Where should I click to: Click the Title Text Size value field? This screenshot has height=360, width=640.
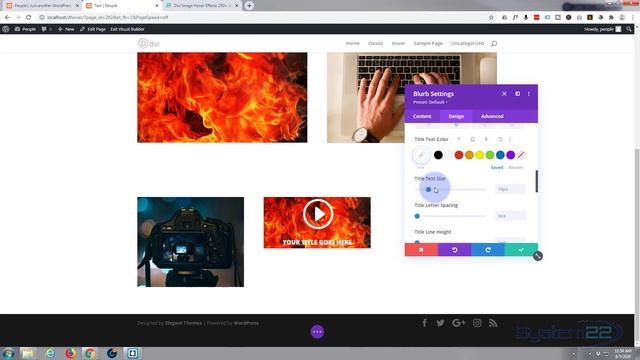[x=510, y=189]
